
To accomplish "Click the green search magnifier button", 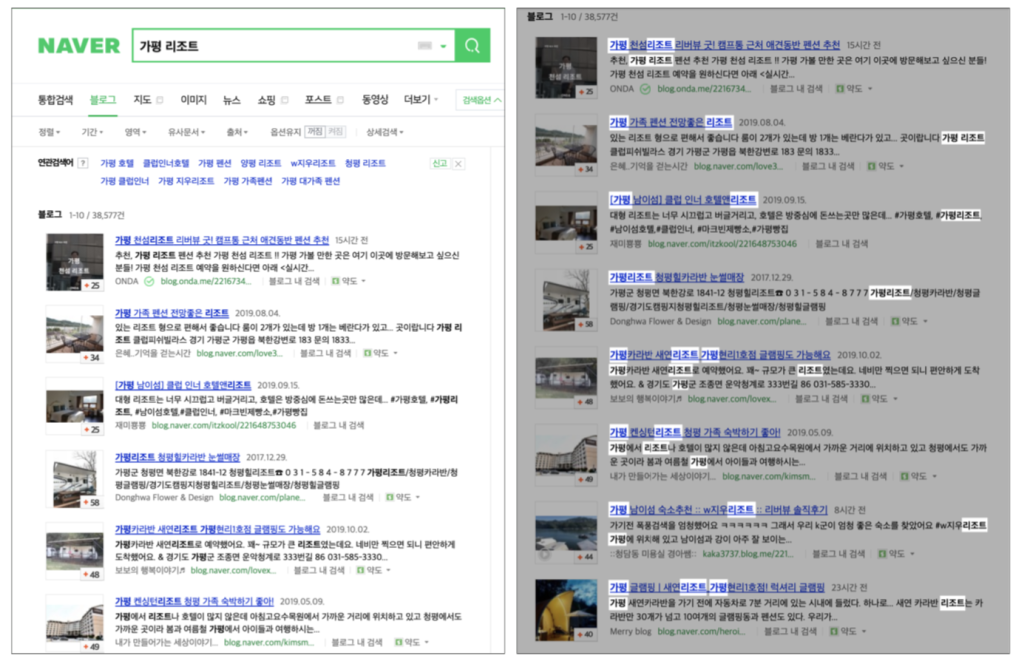I will pos(472,46).
